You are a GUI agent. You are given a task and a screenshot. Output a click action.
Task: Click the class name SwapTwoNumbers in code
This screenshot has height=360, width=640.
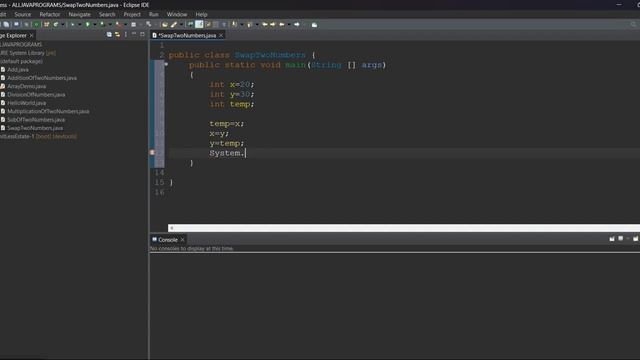(270, 55)
